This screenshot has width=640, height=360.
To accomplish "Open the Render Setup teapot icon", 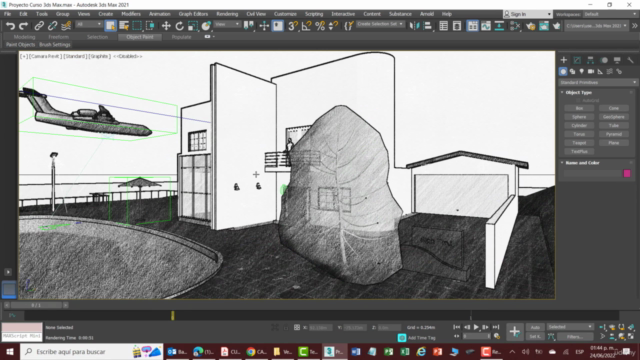I will [531, 26].
